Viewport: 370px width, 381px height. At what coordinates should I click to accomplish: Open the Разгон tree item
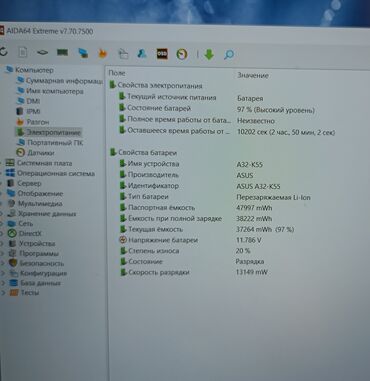coord(33,122)
